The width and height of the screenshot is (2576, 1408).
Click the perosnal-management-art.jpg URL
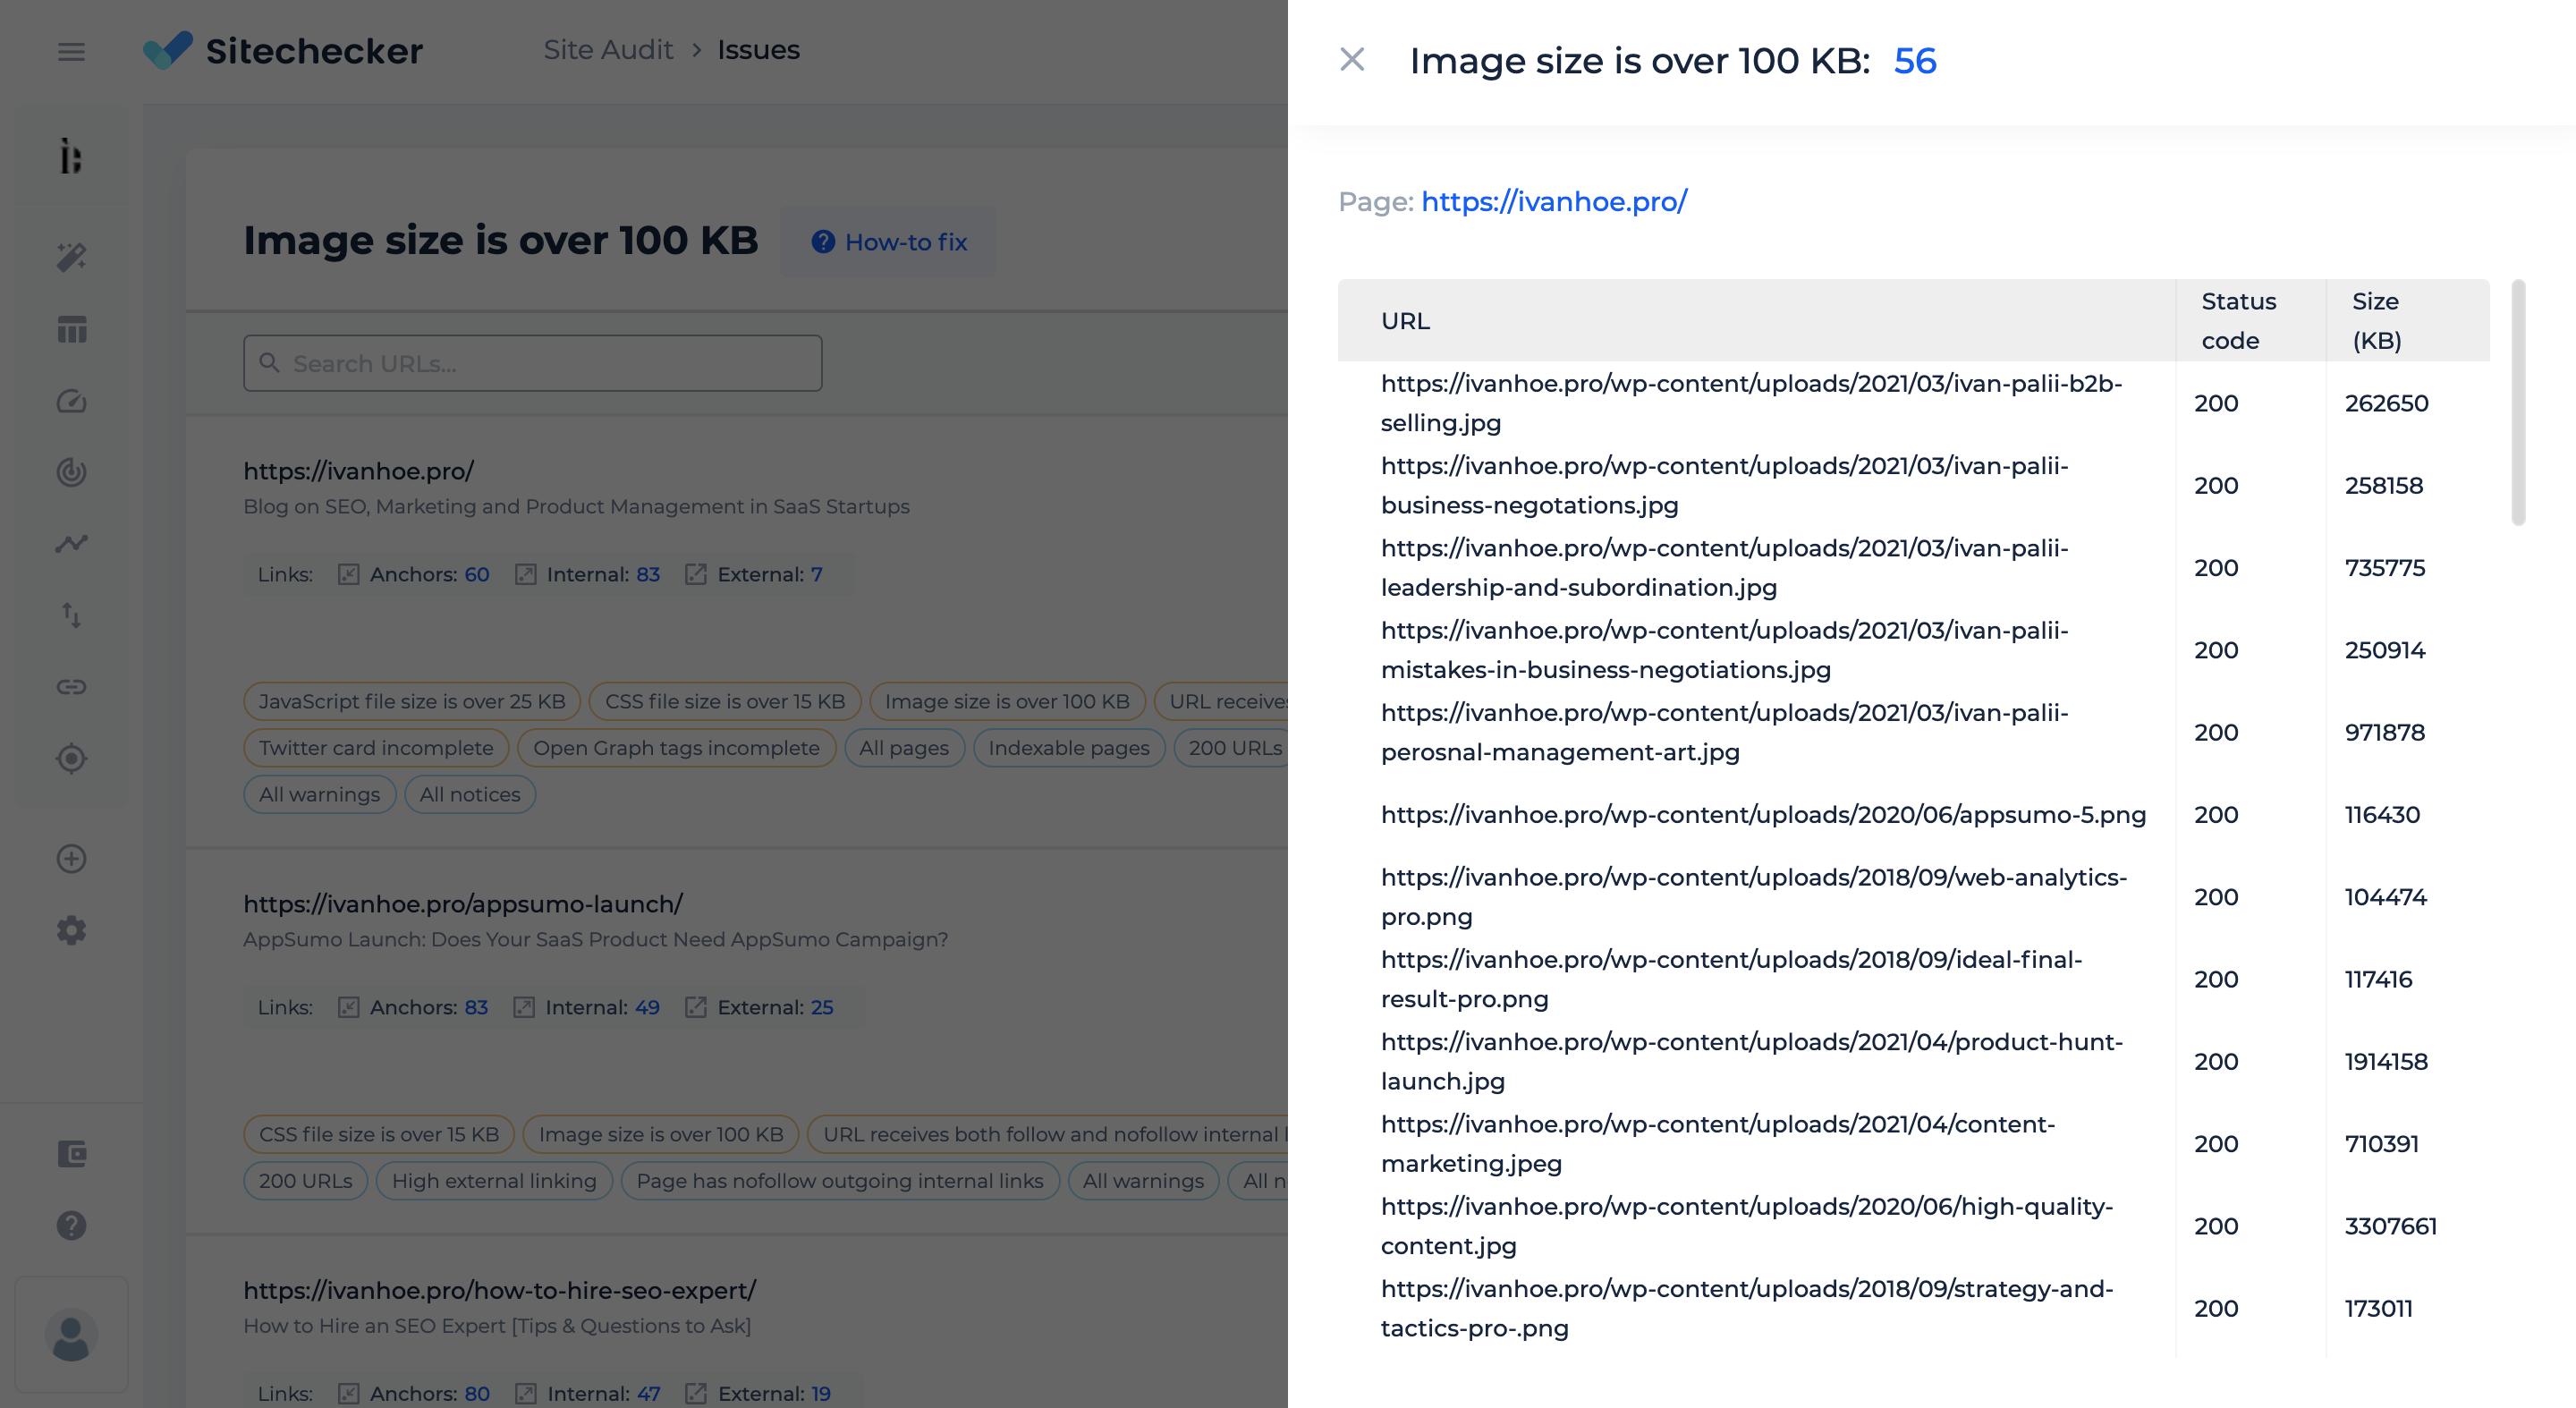1724,731
